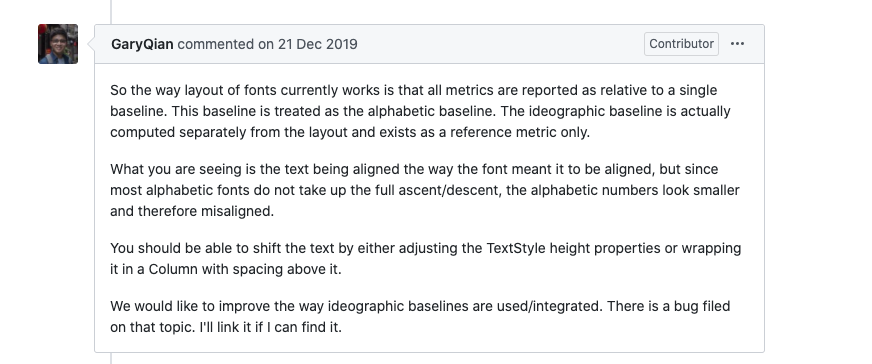Click GaryQian's profile avatar picture
872x364 pixels.
coord(58,44)
